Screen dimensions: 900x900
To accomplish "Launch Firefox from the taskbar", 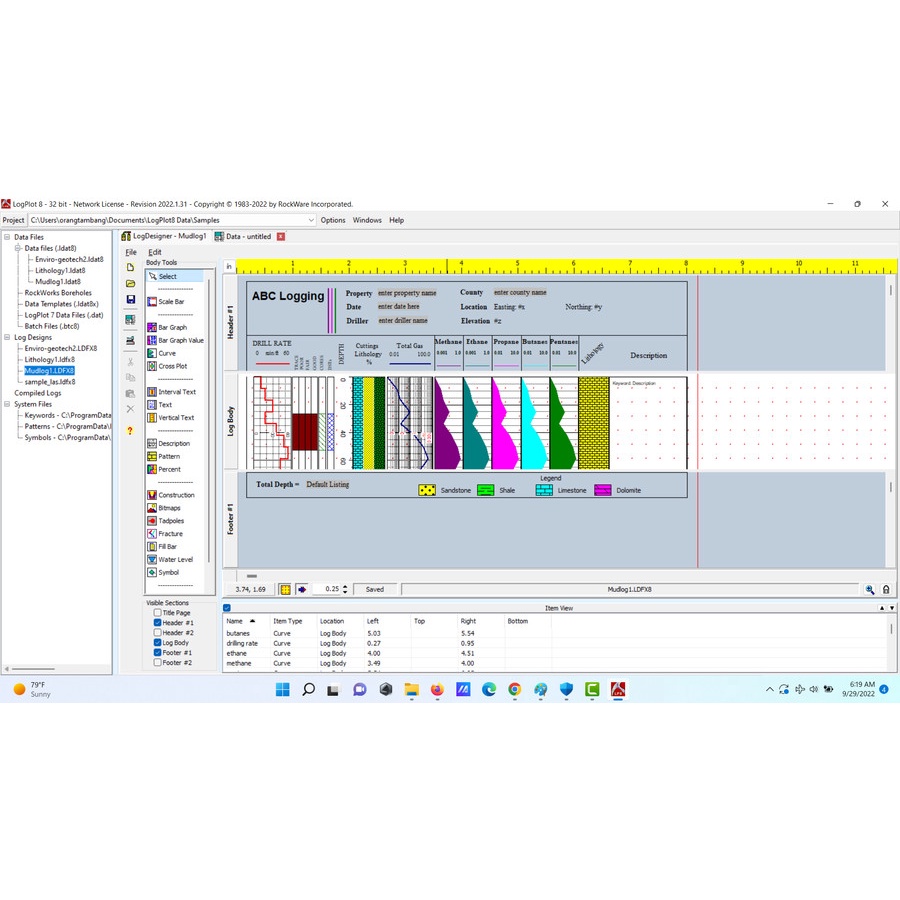I will tap(436, 689).
